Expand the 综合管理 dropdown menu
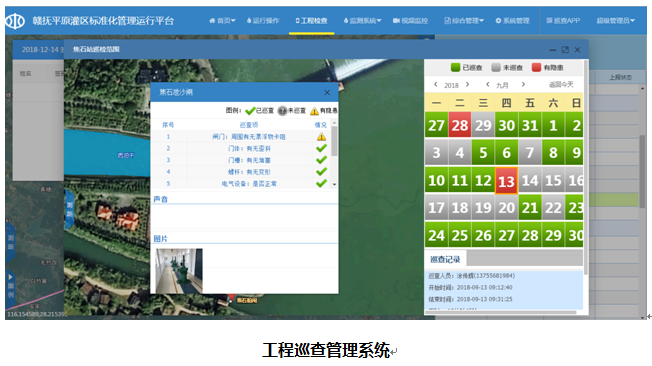 464,20
